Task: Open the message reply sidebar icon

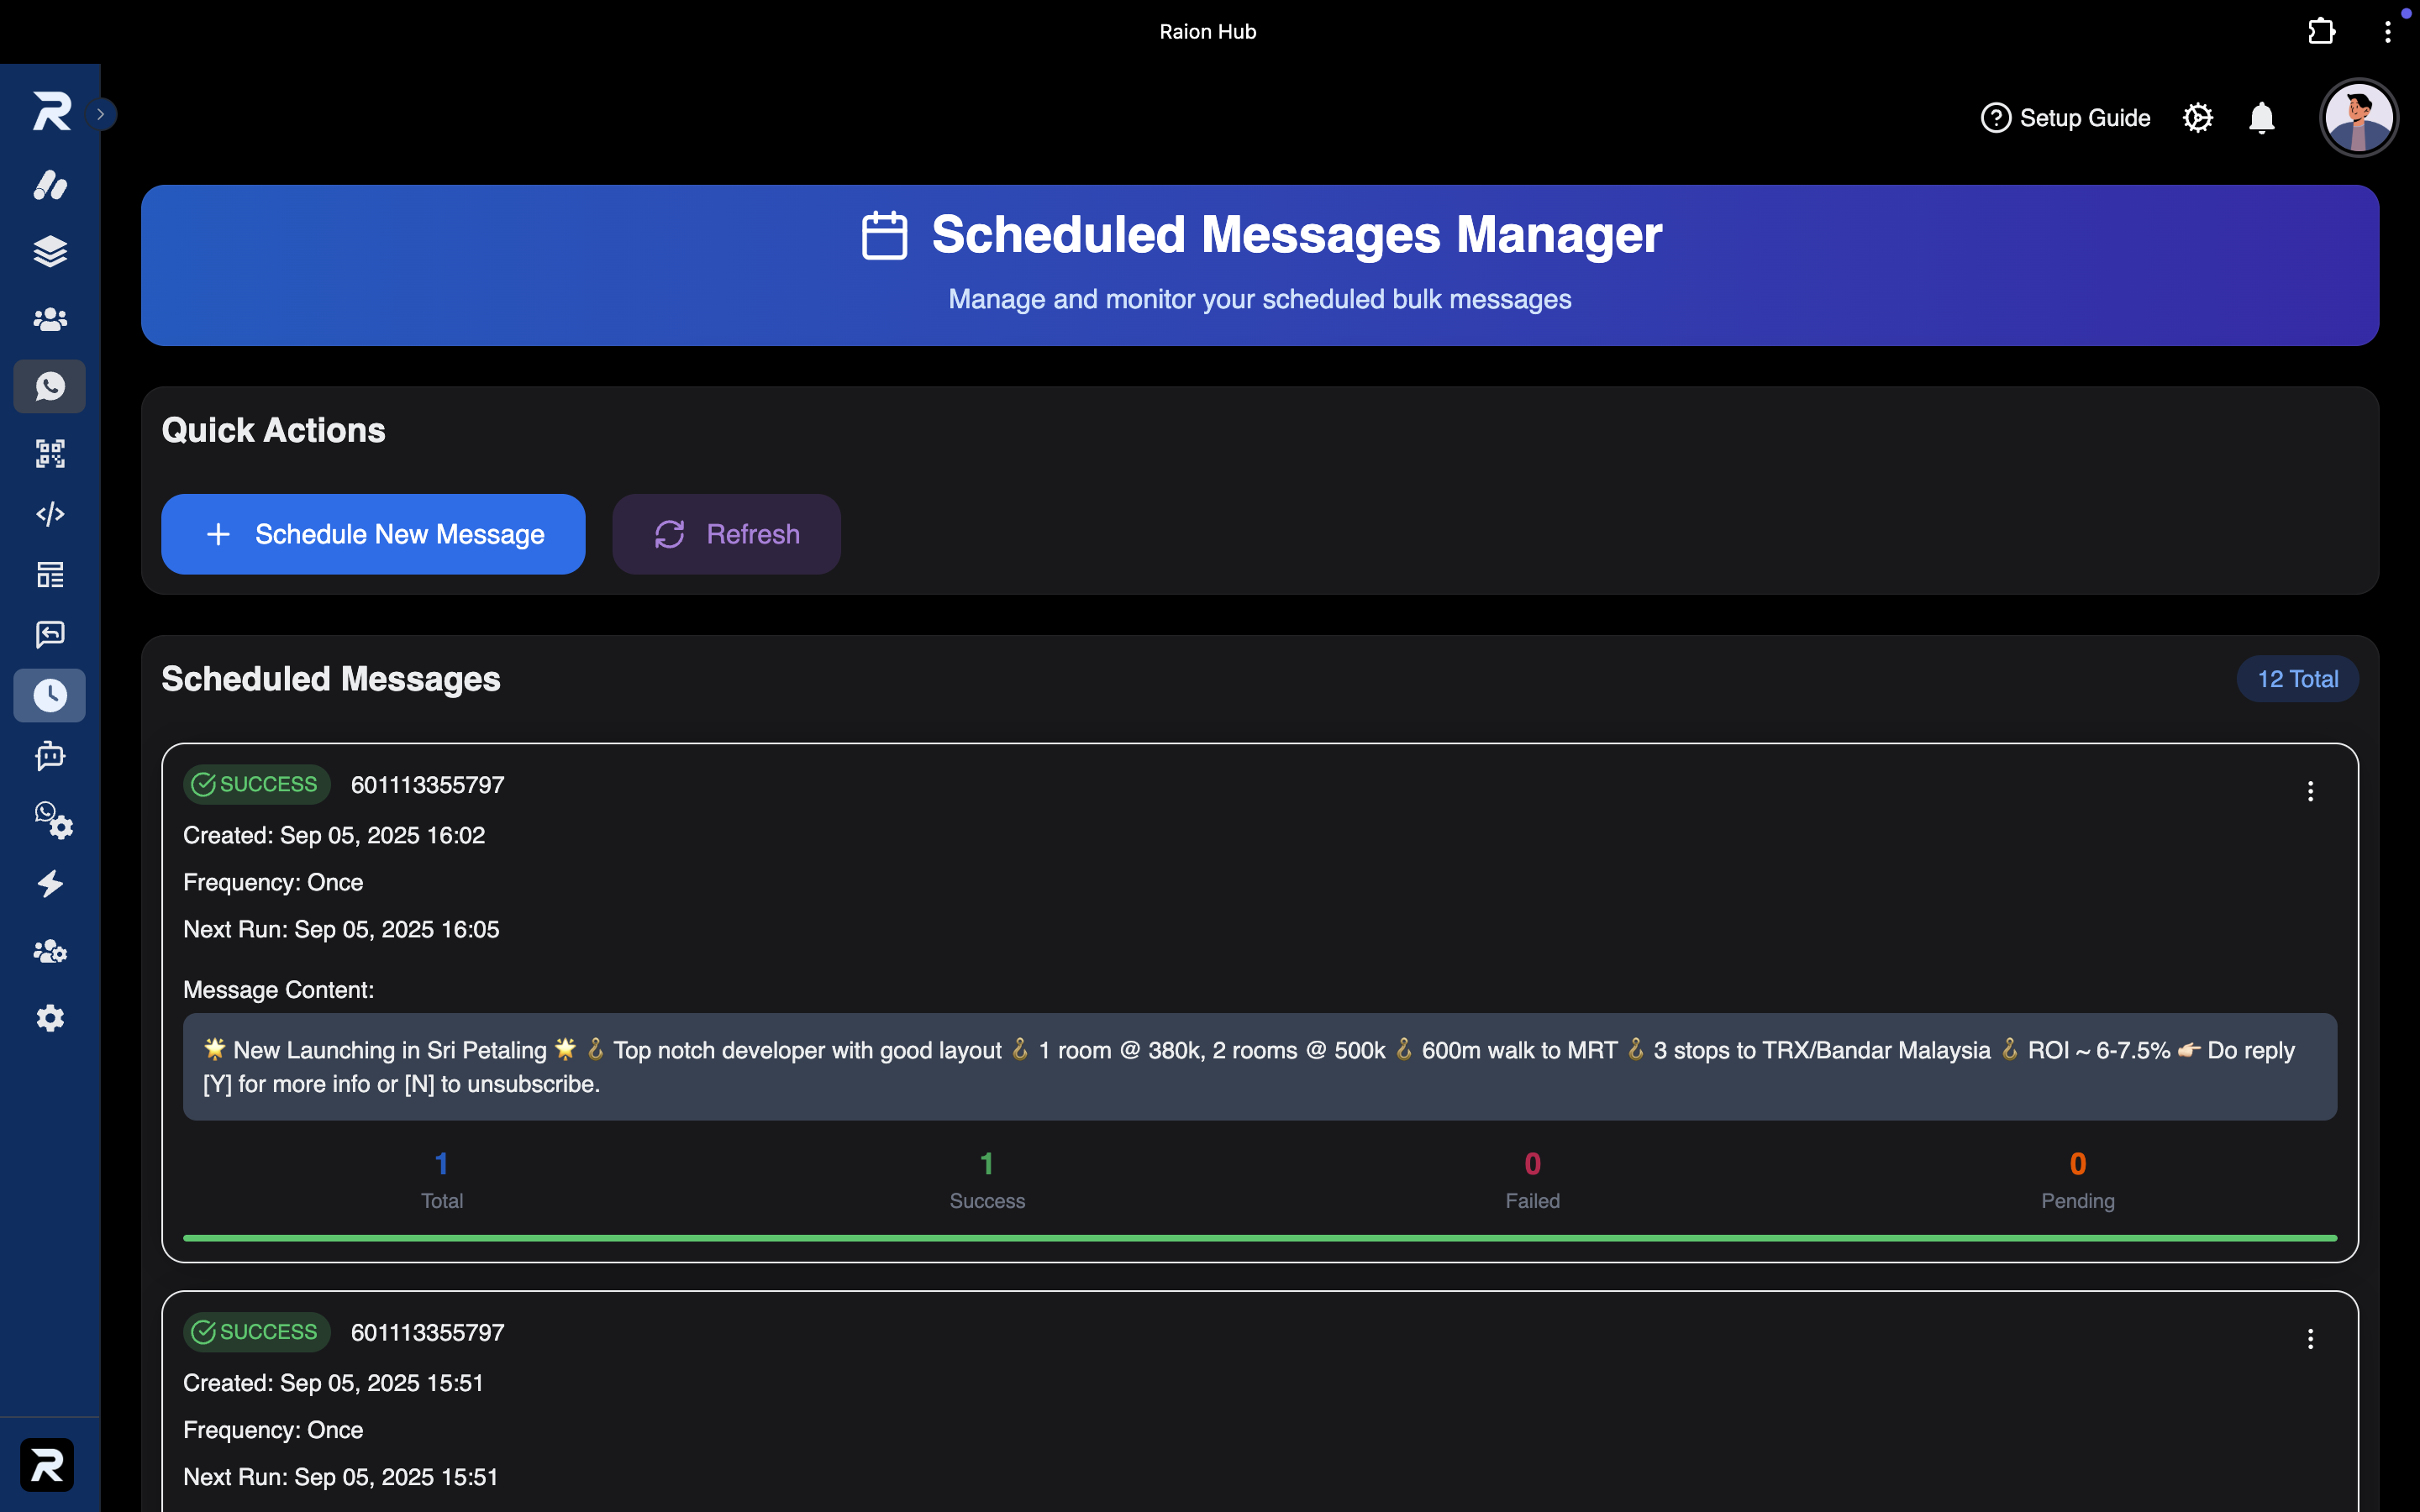Action: click(50, 634)
